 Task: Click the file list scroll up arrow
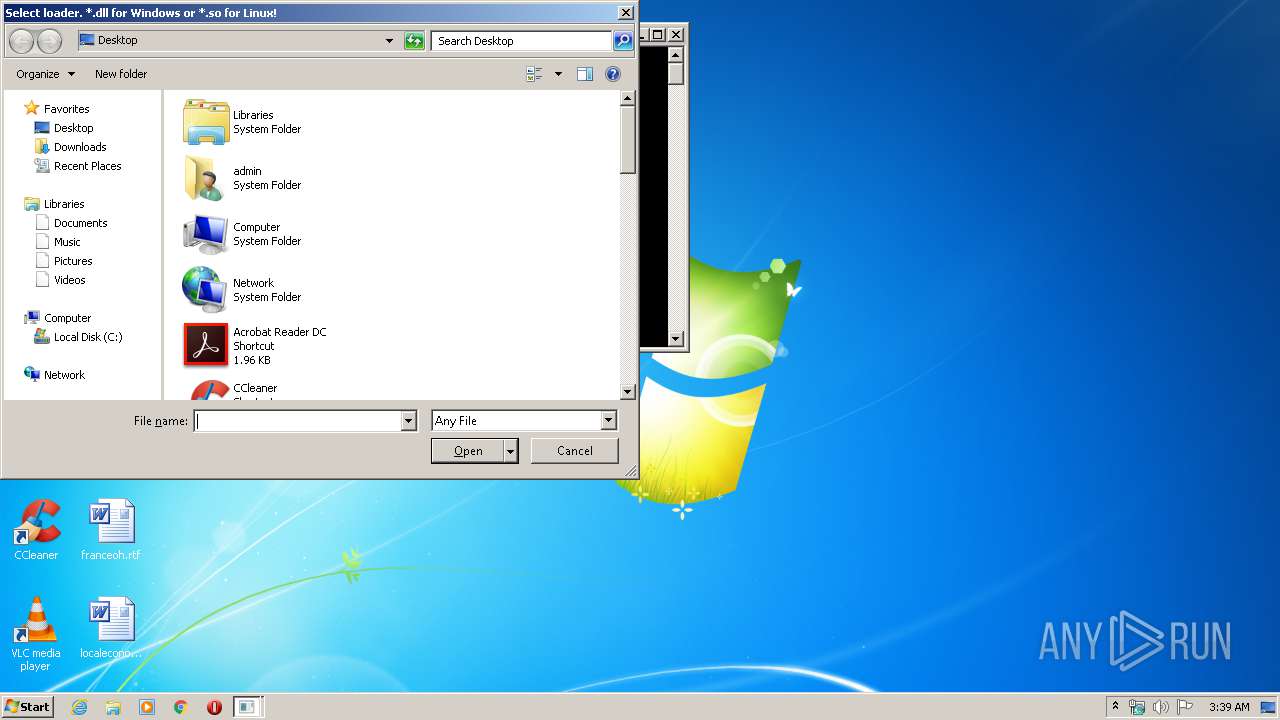(628, 98)
